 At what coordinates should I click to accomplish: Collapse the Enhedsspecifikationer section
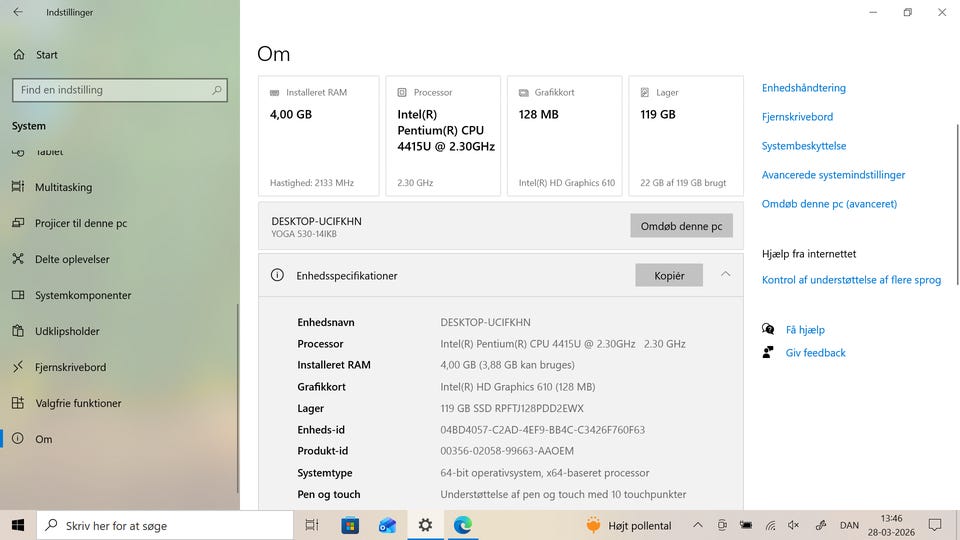(x=726, y=274)
